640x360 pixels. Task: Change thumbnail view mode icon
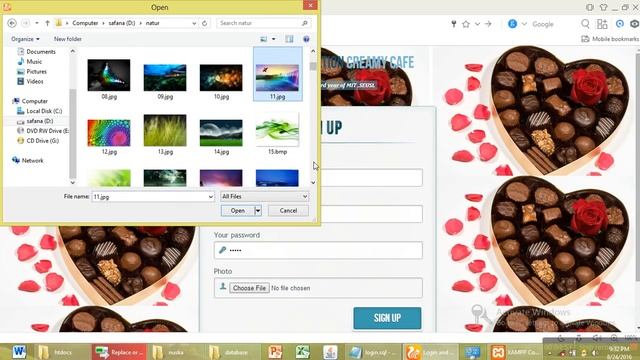(264, 39)
